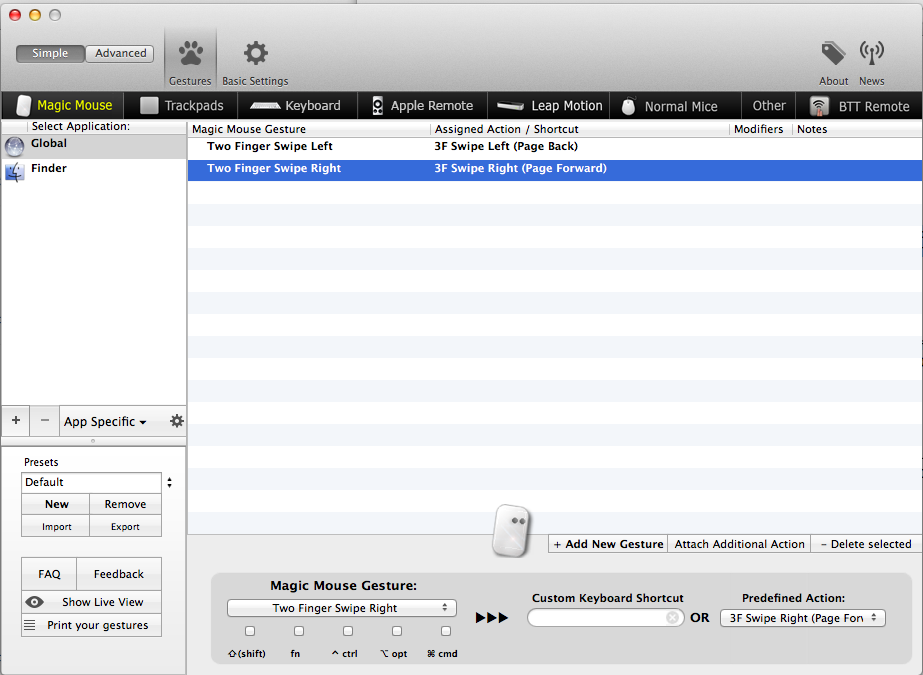Click the Apple Remote tab icon
This screenshot has width=923, height=675.
coord(377,106)
